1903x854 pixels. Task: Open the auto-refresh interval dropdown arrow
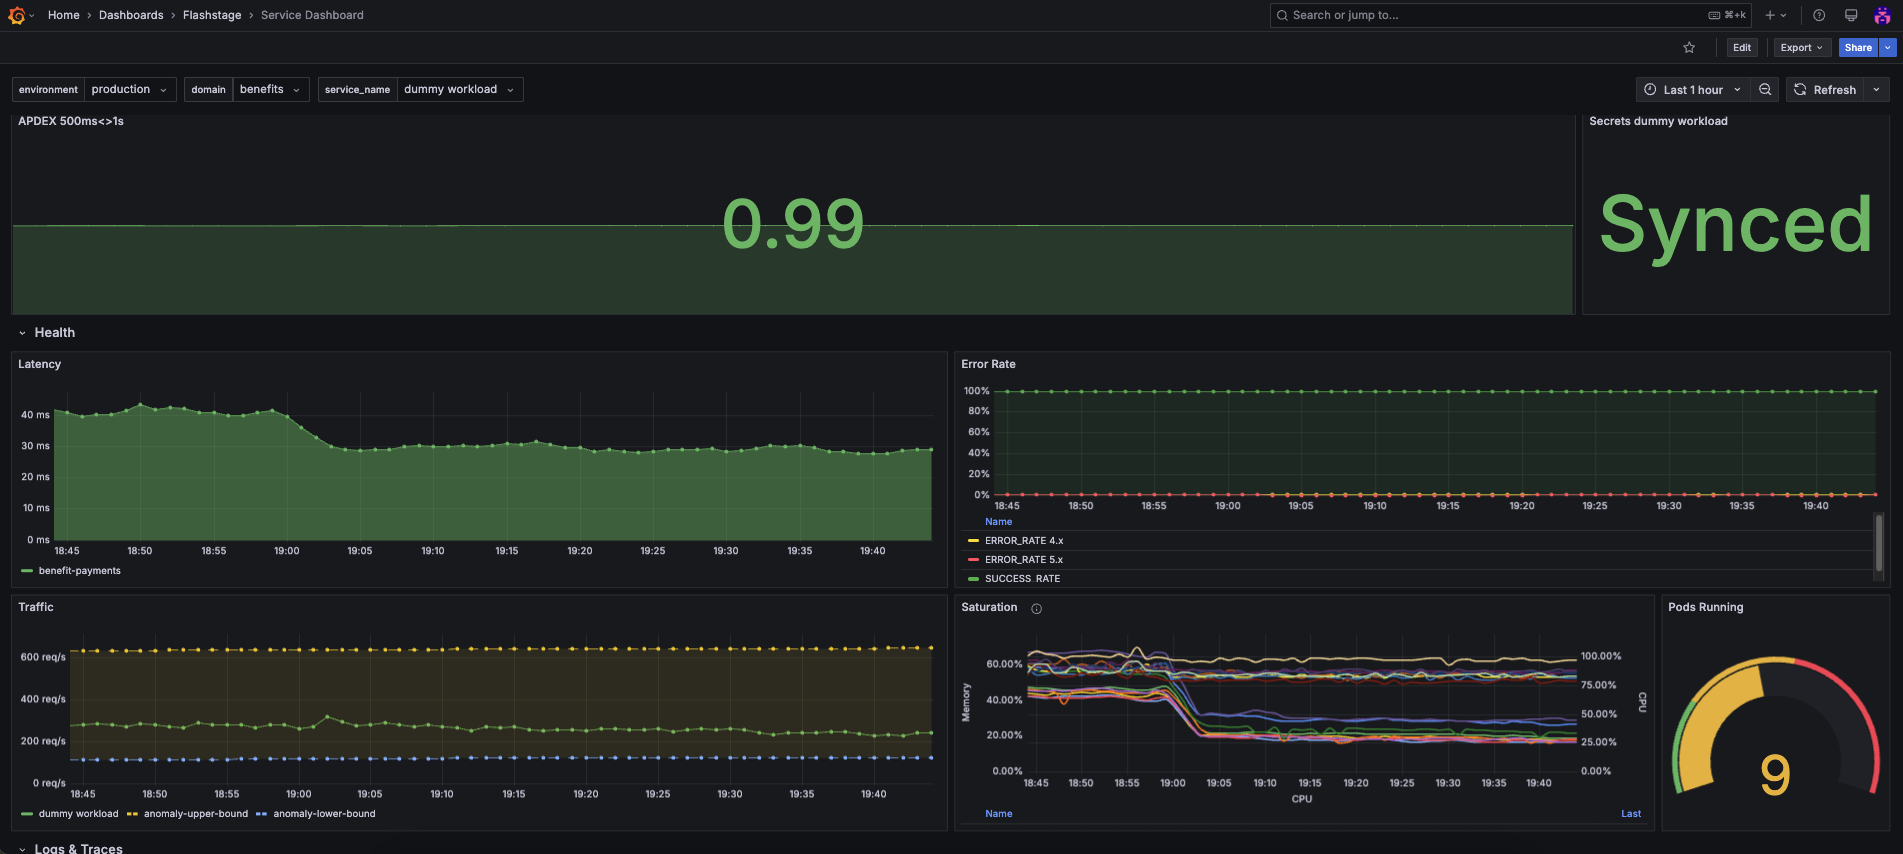[1876, 90]
